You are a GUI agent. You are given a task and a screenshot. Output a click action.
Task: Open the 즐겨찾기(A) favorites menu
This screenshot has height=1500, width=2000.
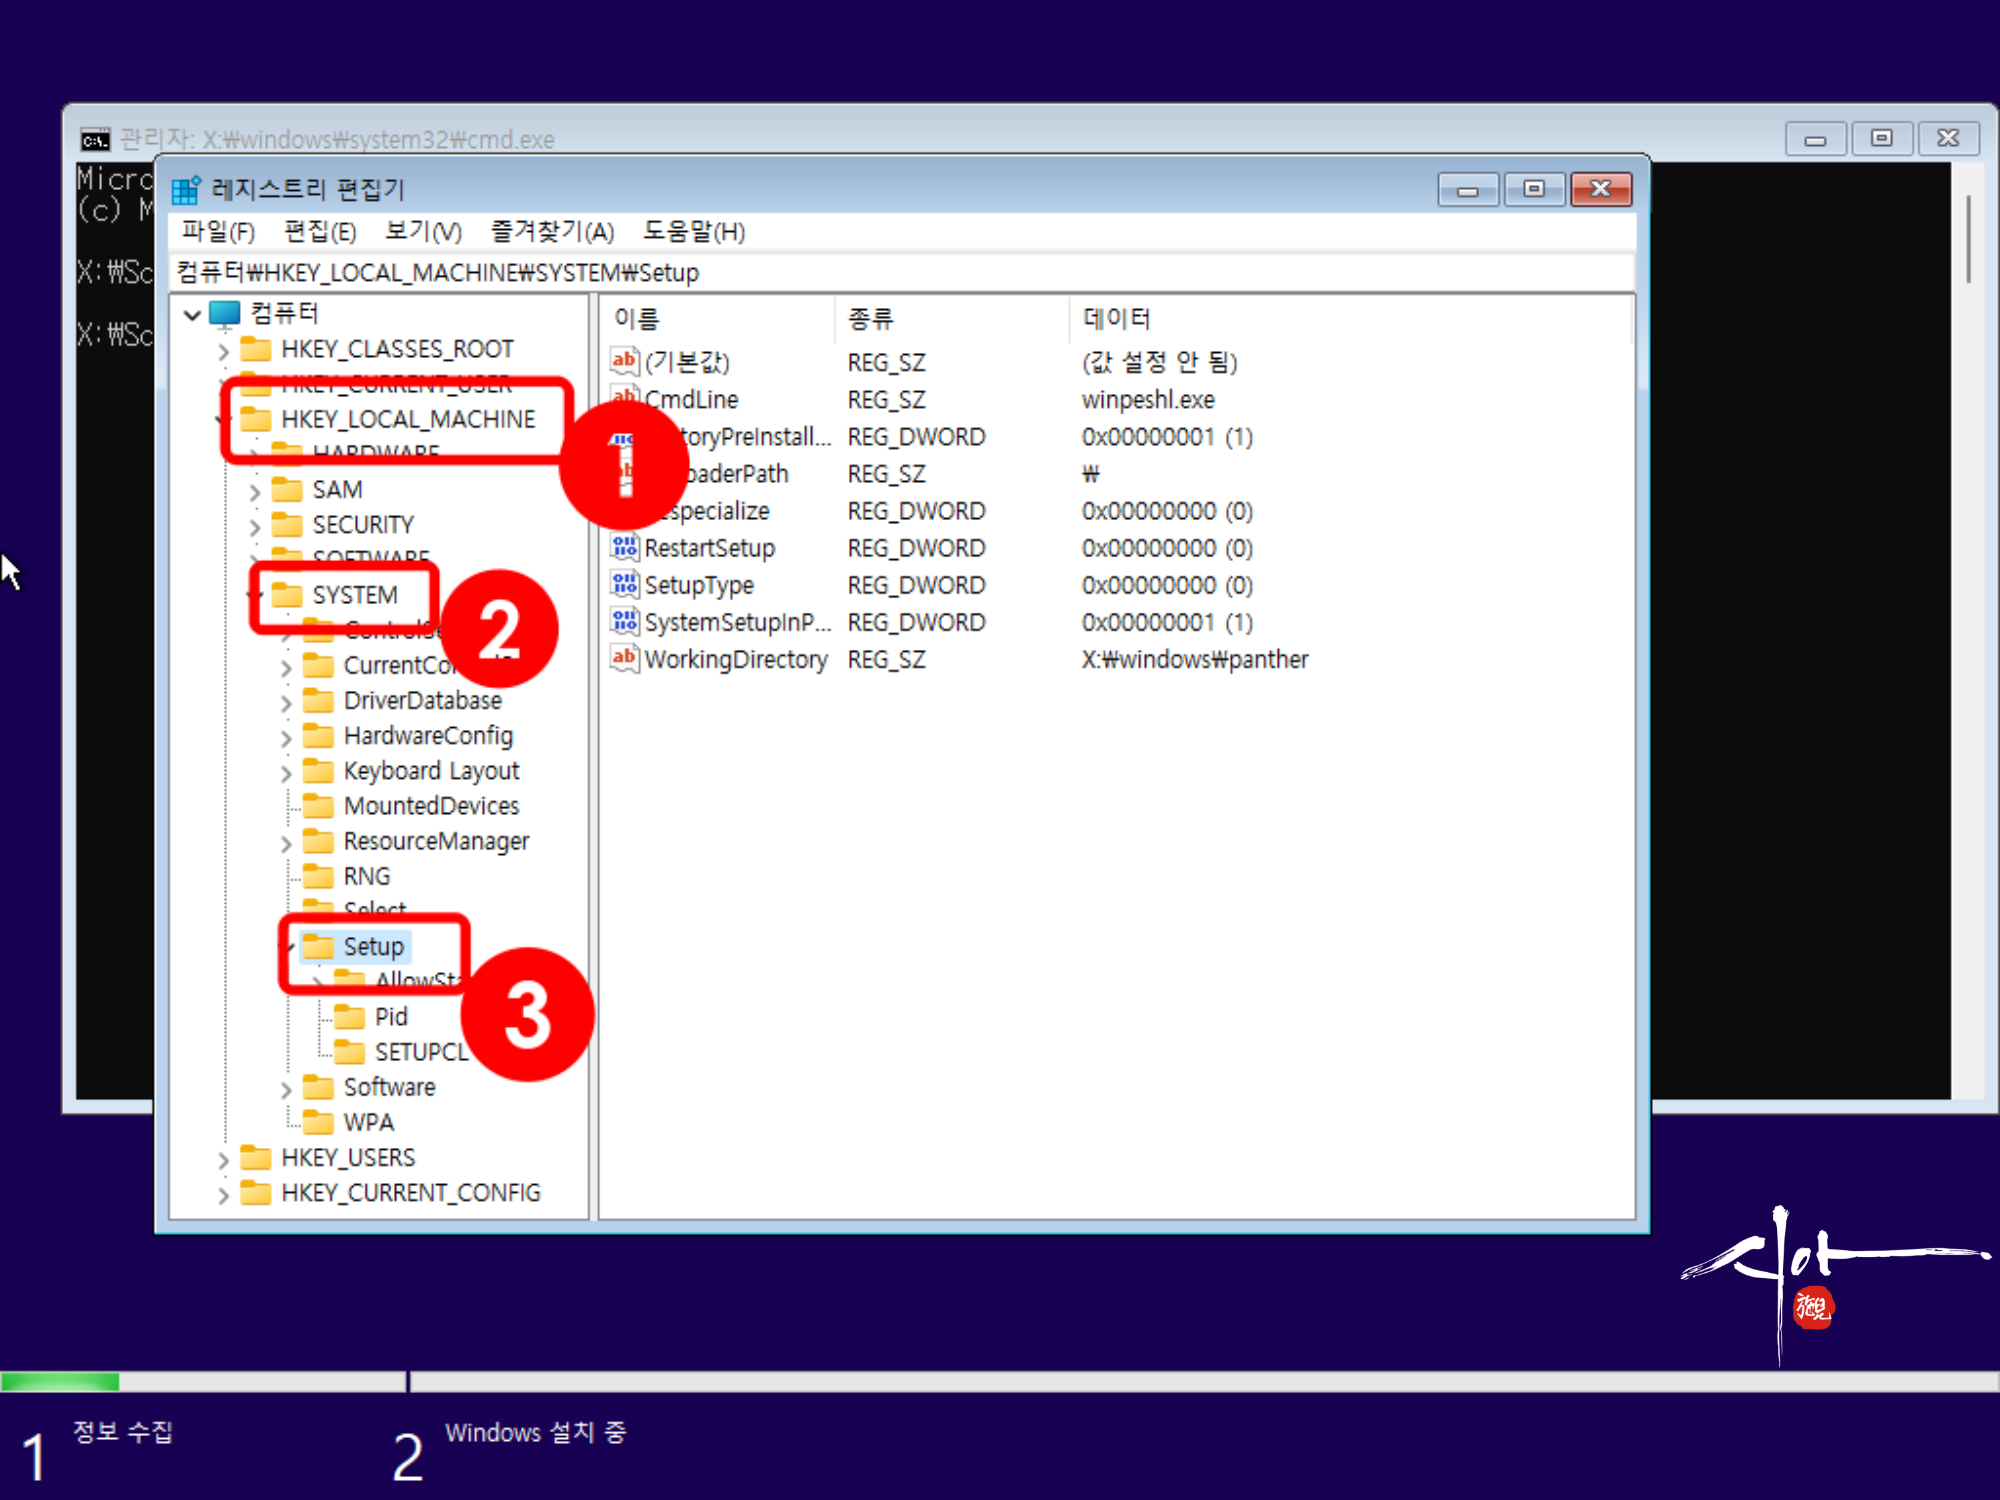click(552, 232)
